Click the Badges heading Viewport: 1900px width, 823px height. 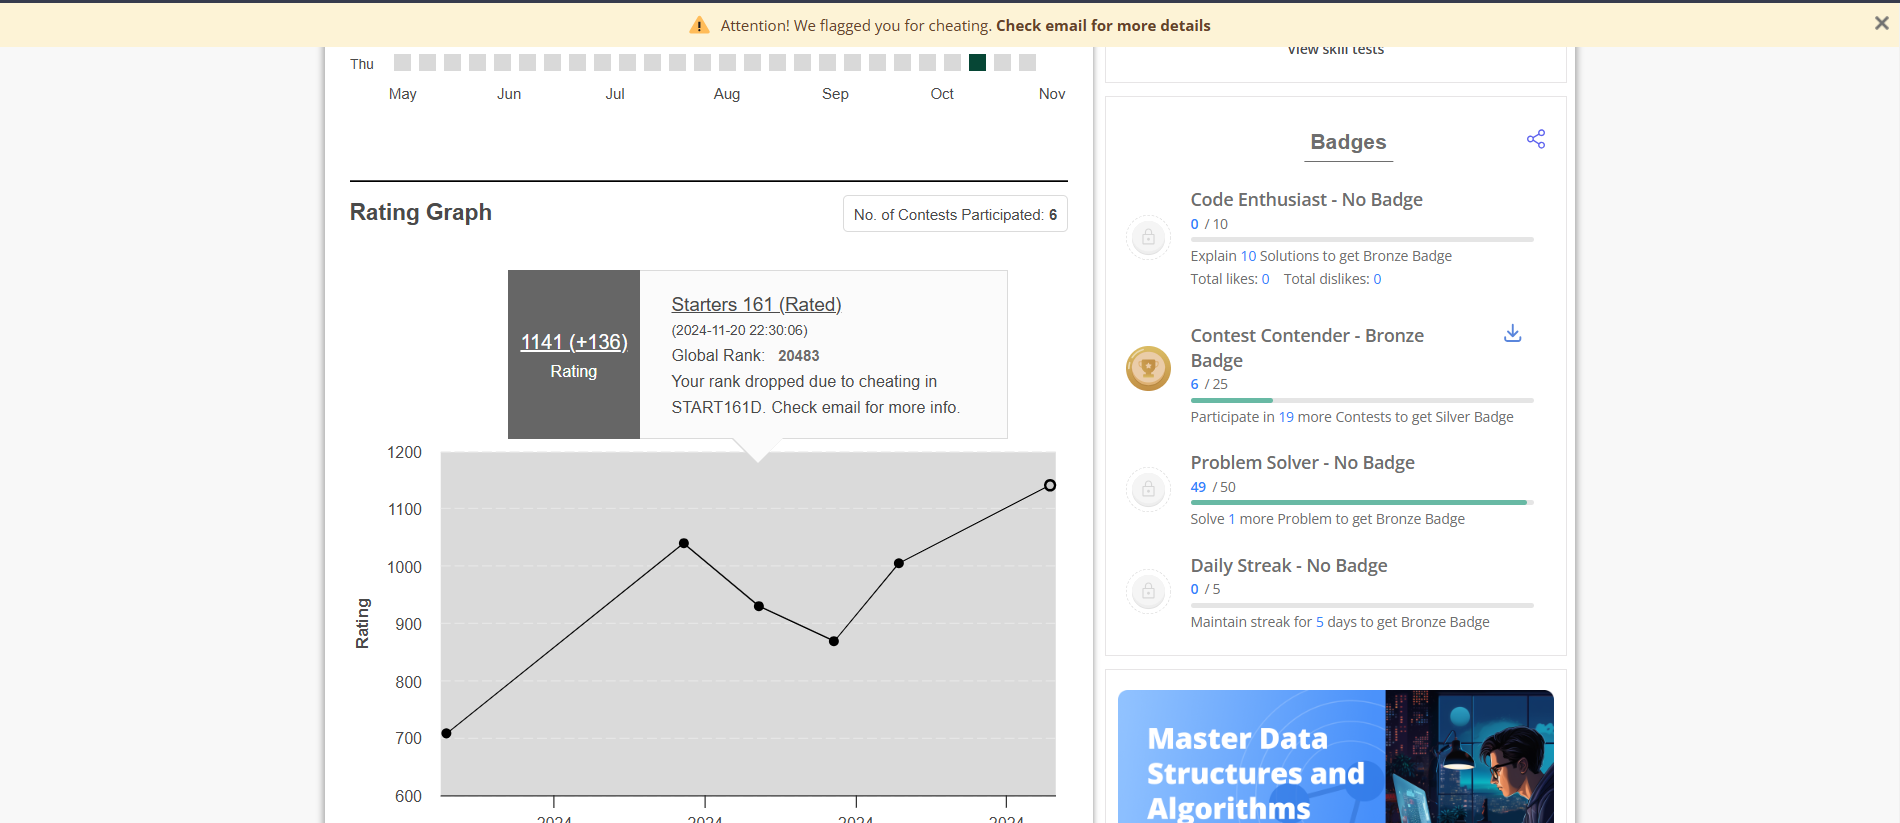click(1348, 142)
